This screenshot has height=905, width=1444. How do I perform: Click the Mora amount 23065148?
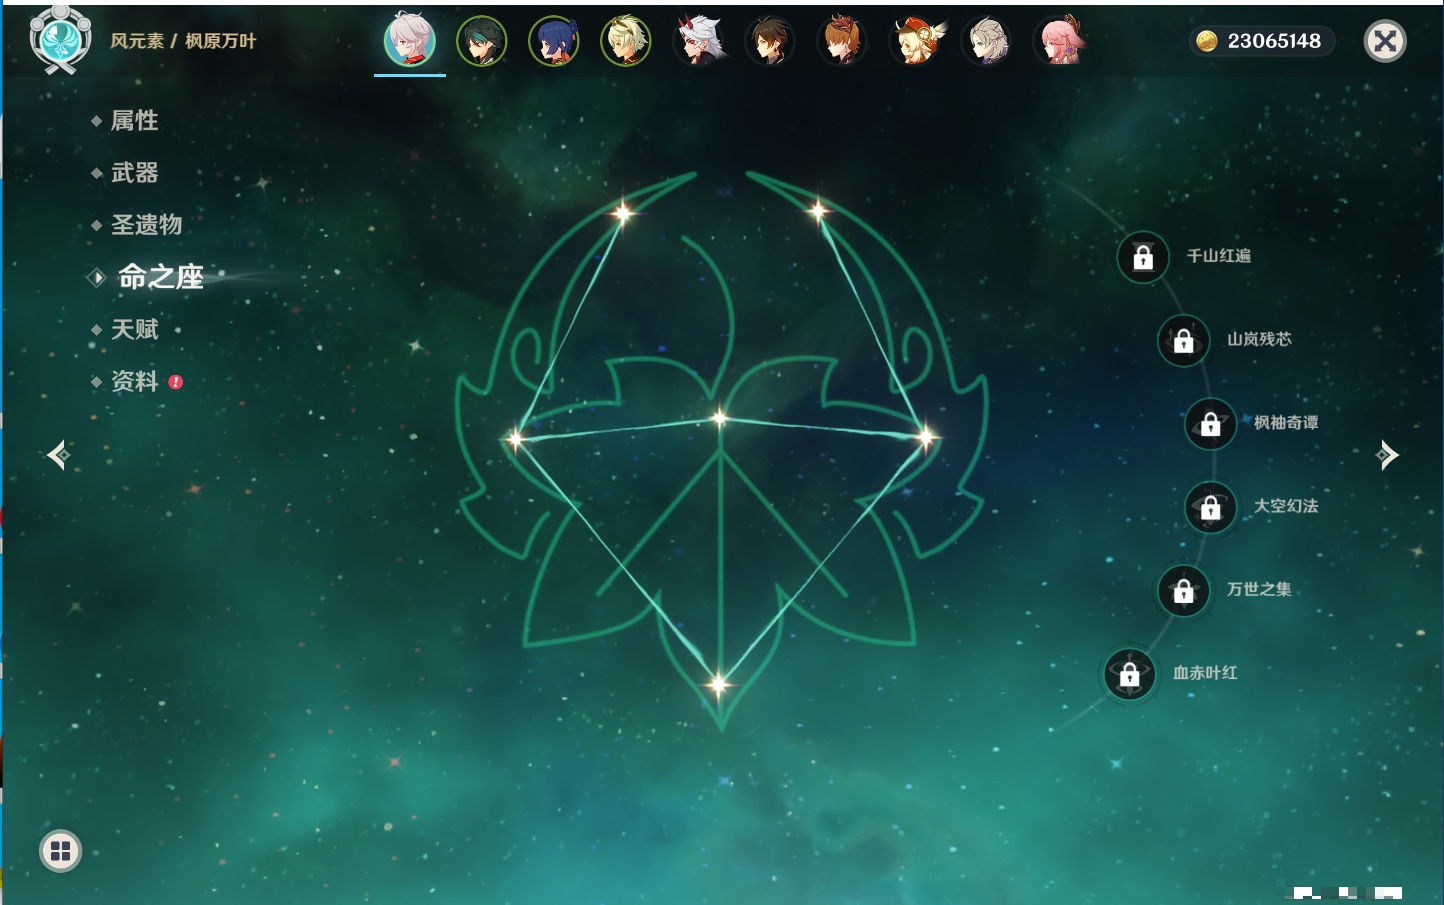point(1274,41)
